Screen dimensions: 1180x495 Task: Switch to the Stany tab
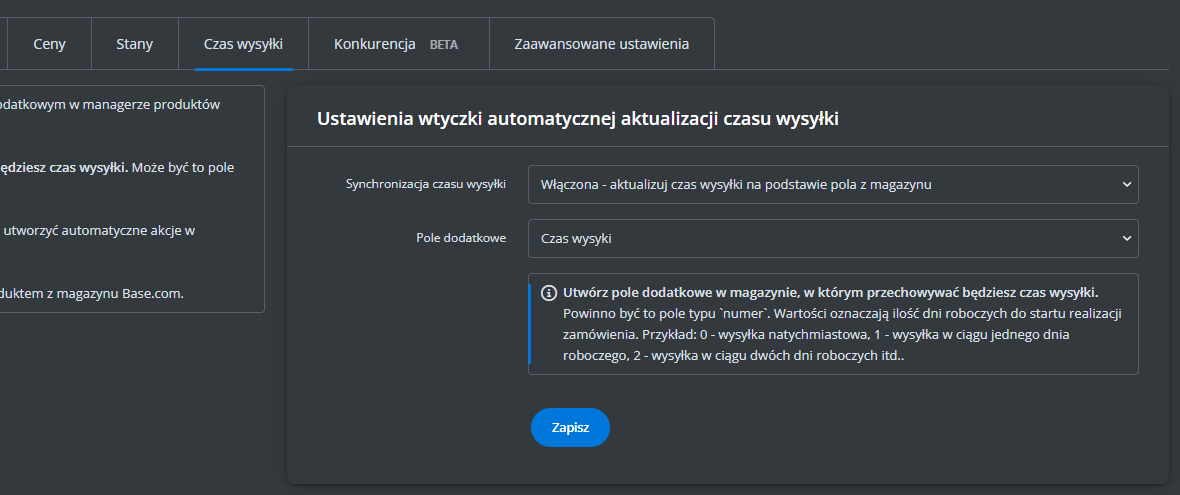pyautogui.click(x=134, y=44)
